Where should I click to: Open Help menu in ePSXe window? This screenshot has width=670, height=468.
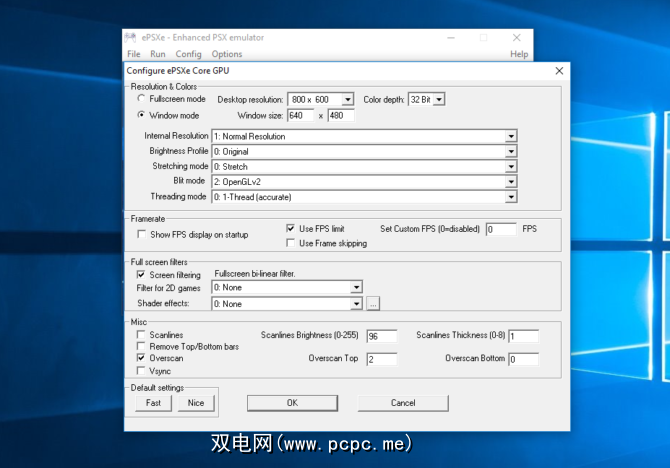(x=519, y=54)
